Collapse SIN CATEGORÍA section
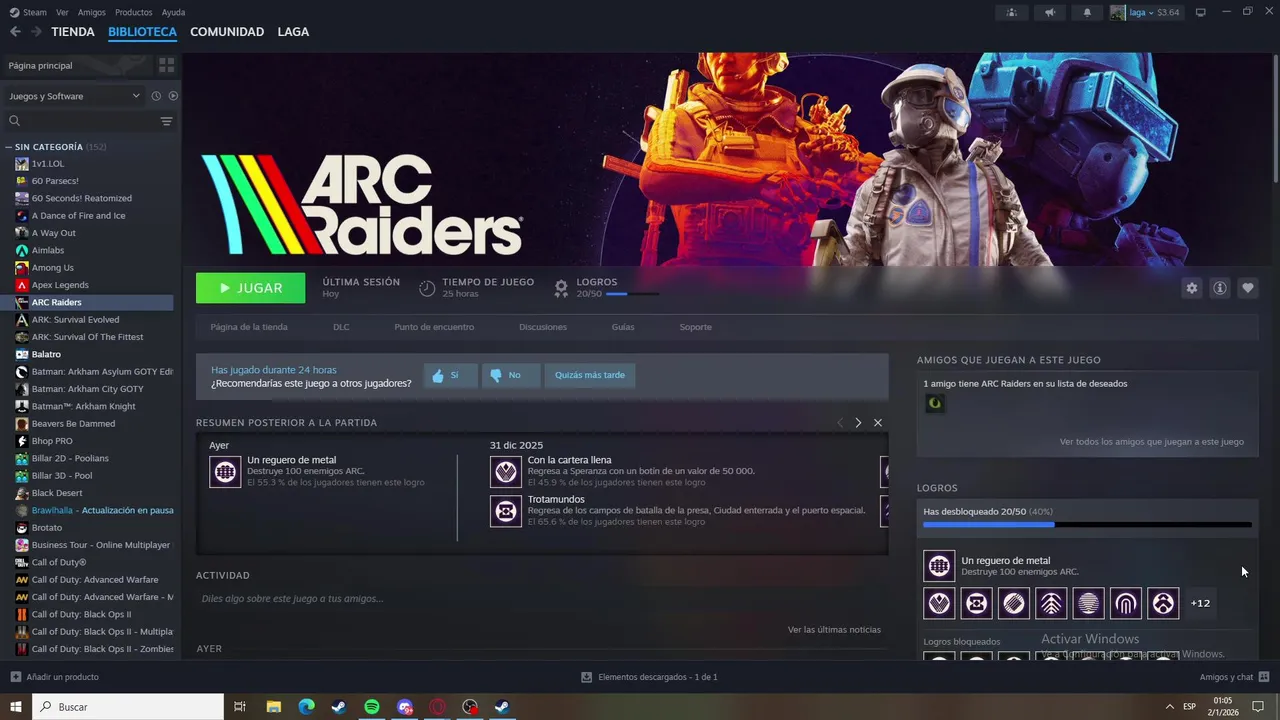The width and height of the screenshot is (1280, 720). (56, 147)
